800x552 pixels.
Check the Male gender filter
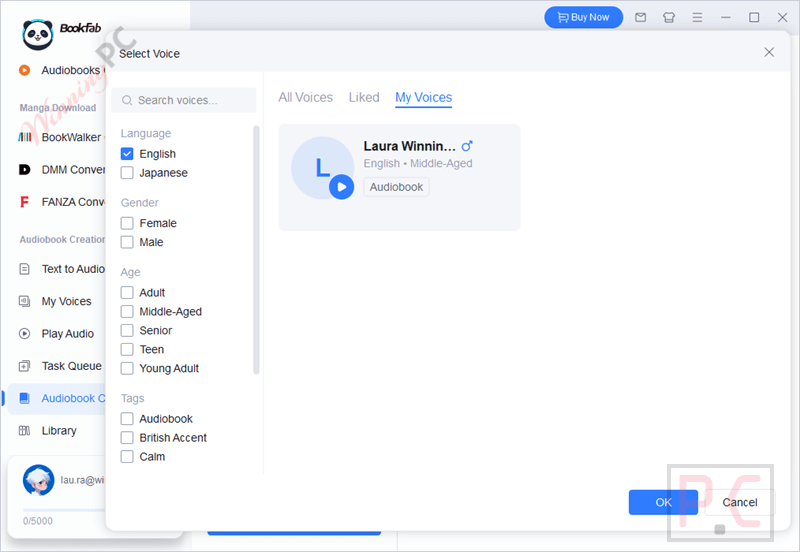pyautogui.click(x=127, y=242)
